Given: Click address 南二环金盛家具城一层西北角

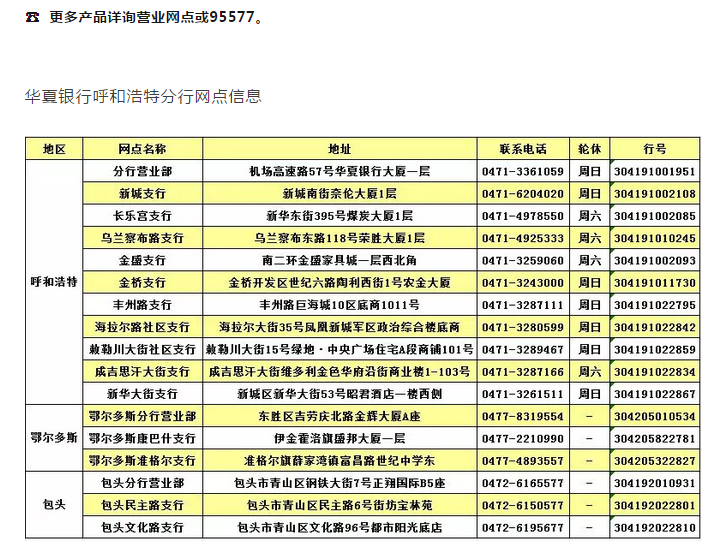Looking at the screenshot, I should [x=340, y=260].
